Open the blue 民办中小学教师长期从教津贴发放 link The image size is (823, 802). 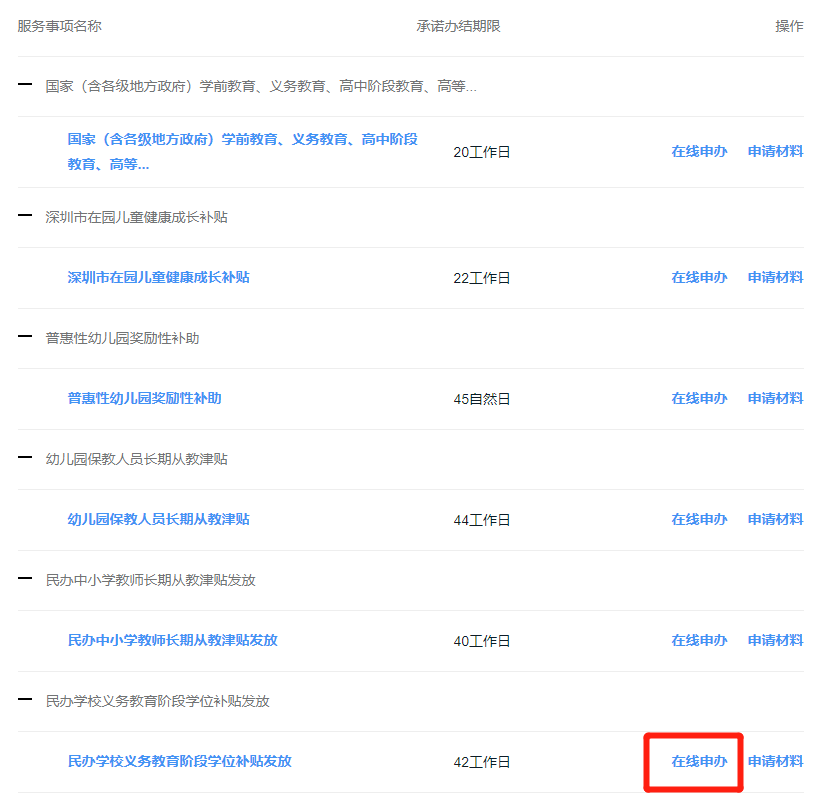(x=173, y=640)
